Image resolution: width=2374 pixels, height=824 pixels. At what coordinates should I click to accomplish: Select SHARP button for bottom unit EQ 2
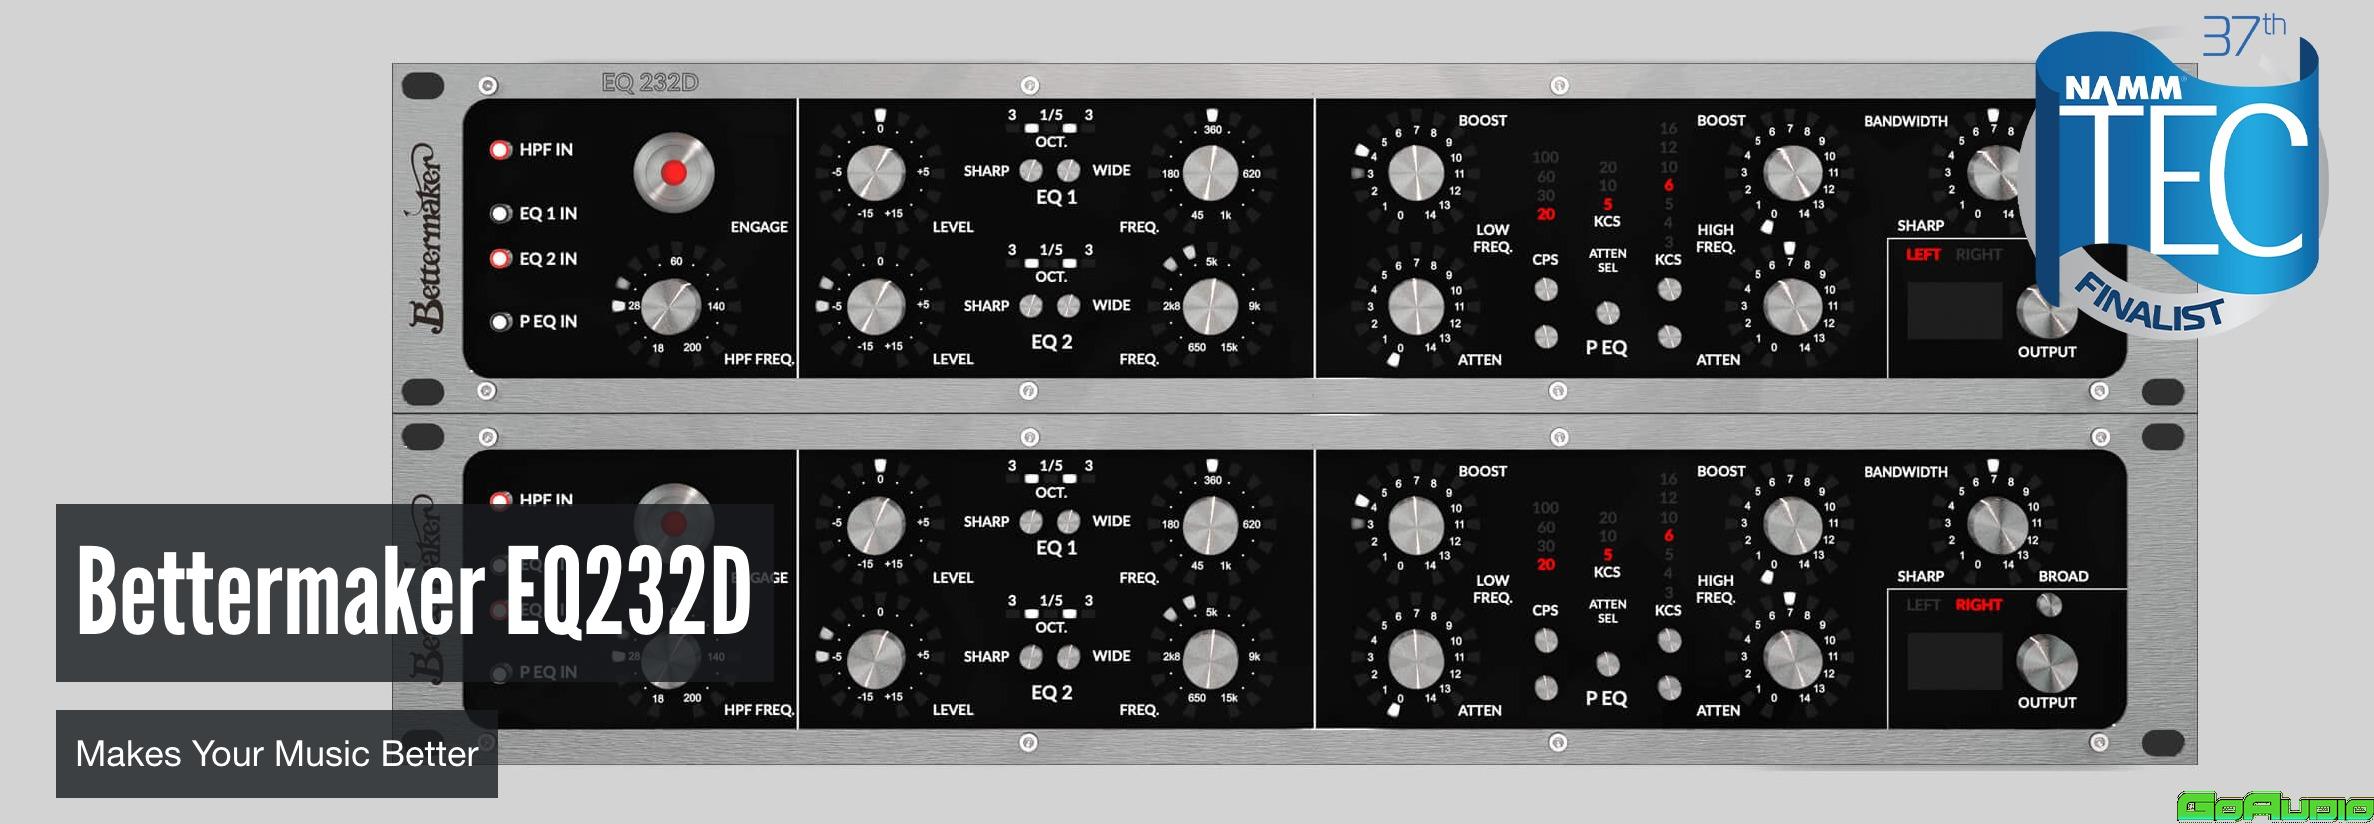point(1030,657)
